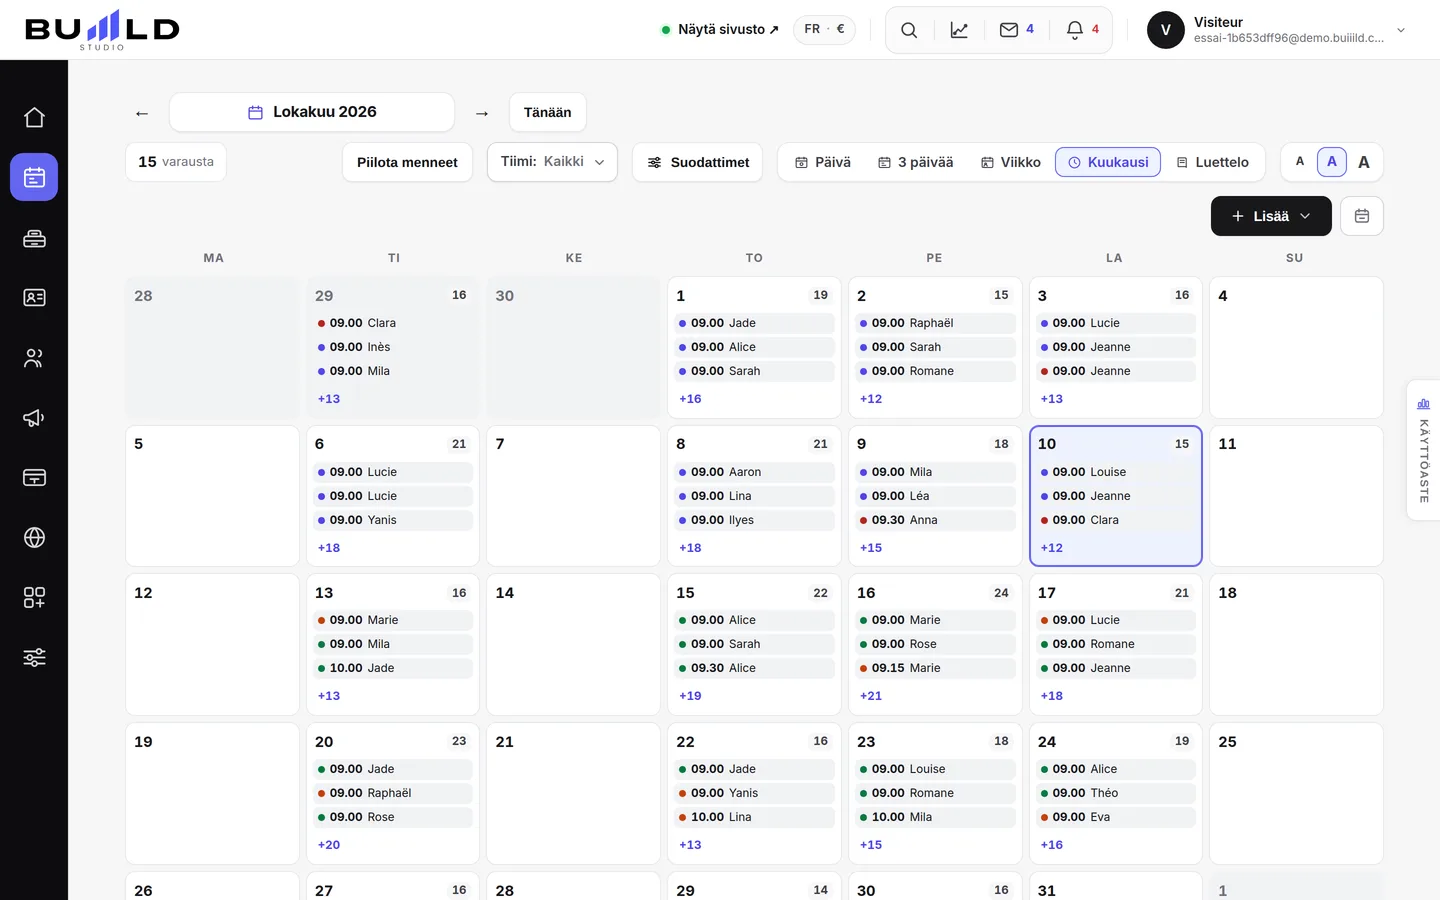
Task: Open the Suodattimet filters
Action: click(698, 162)
